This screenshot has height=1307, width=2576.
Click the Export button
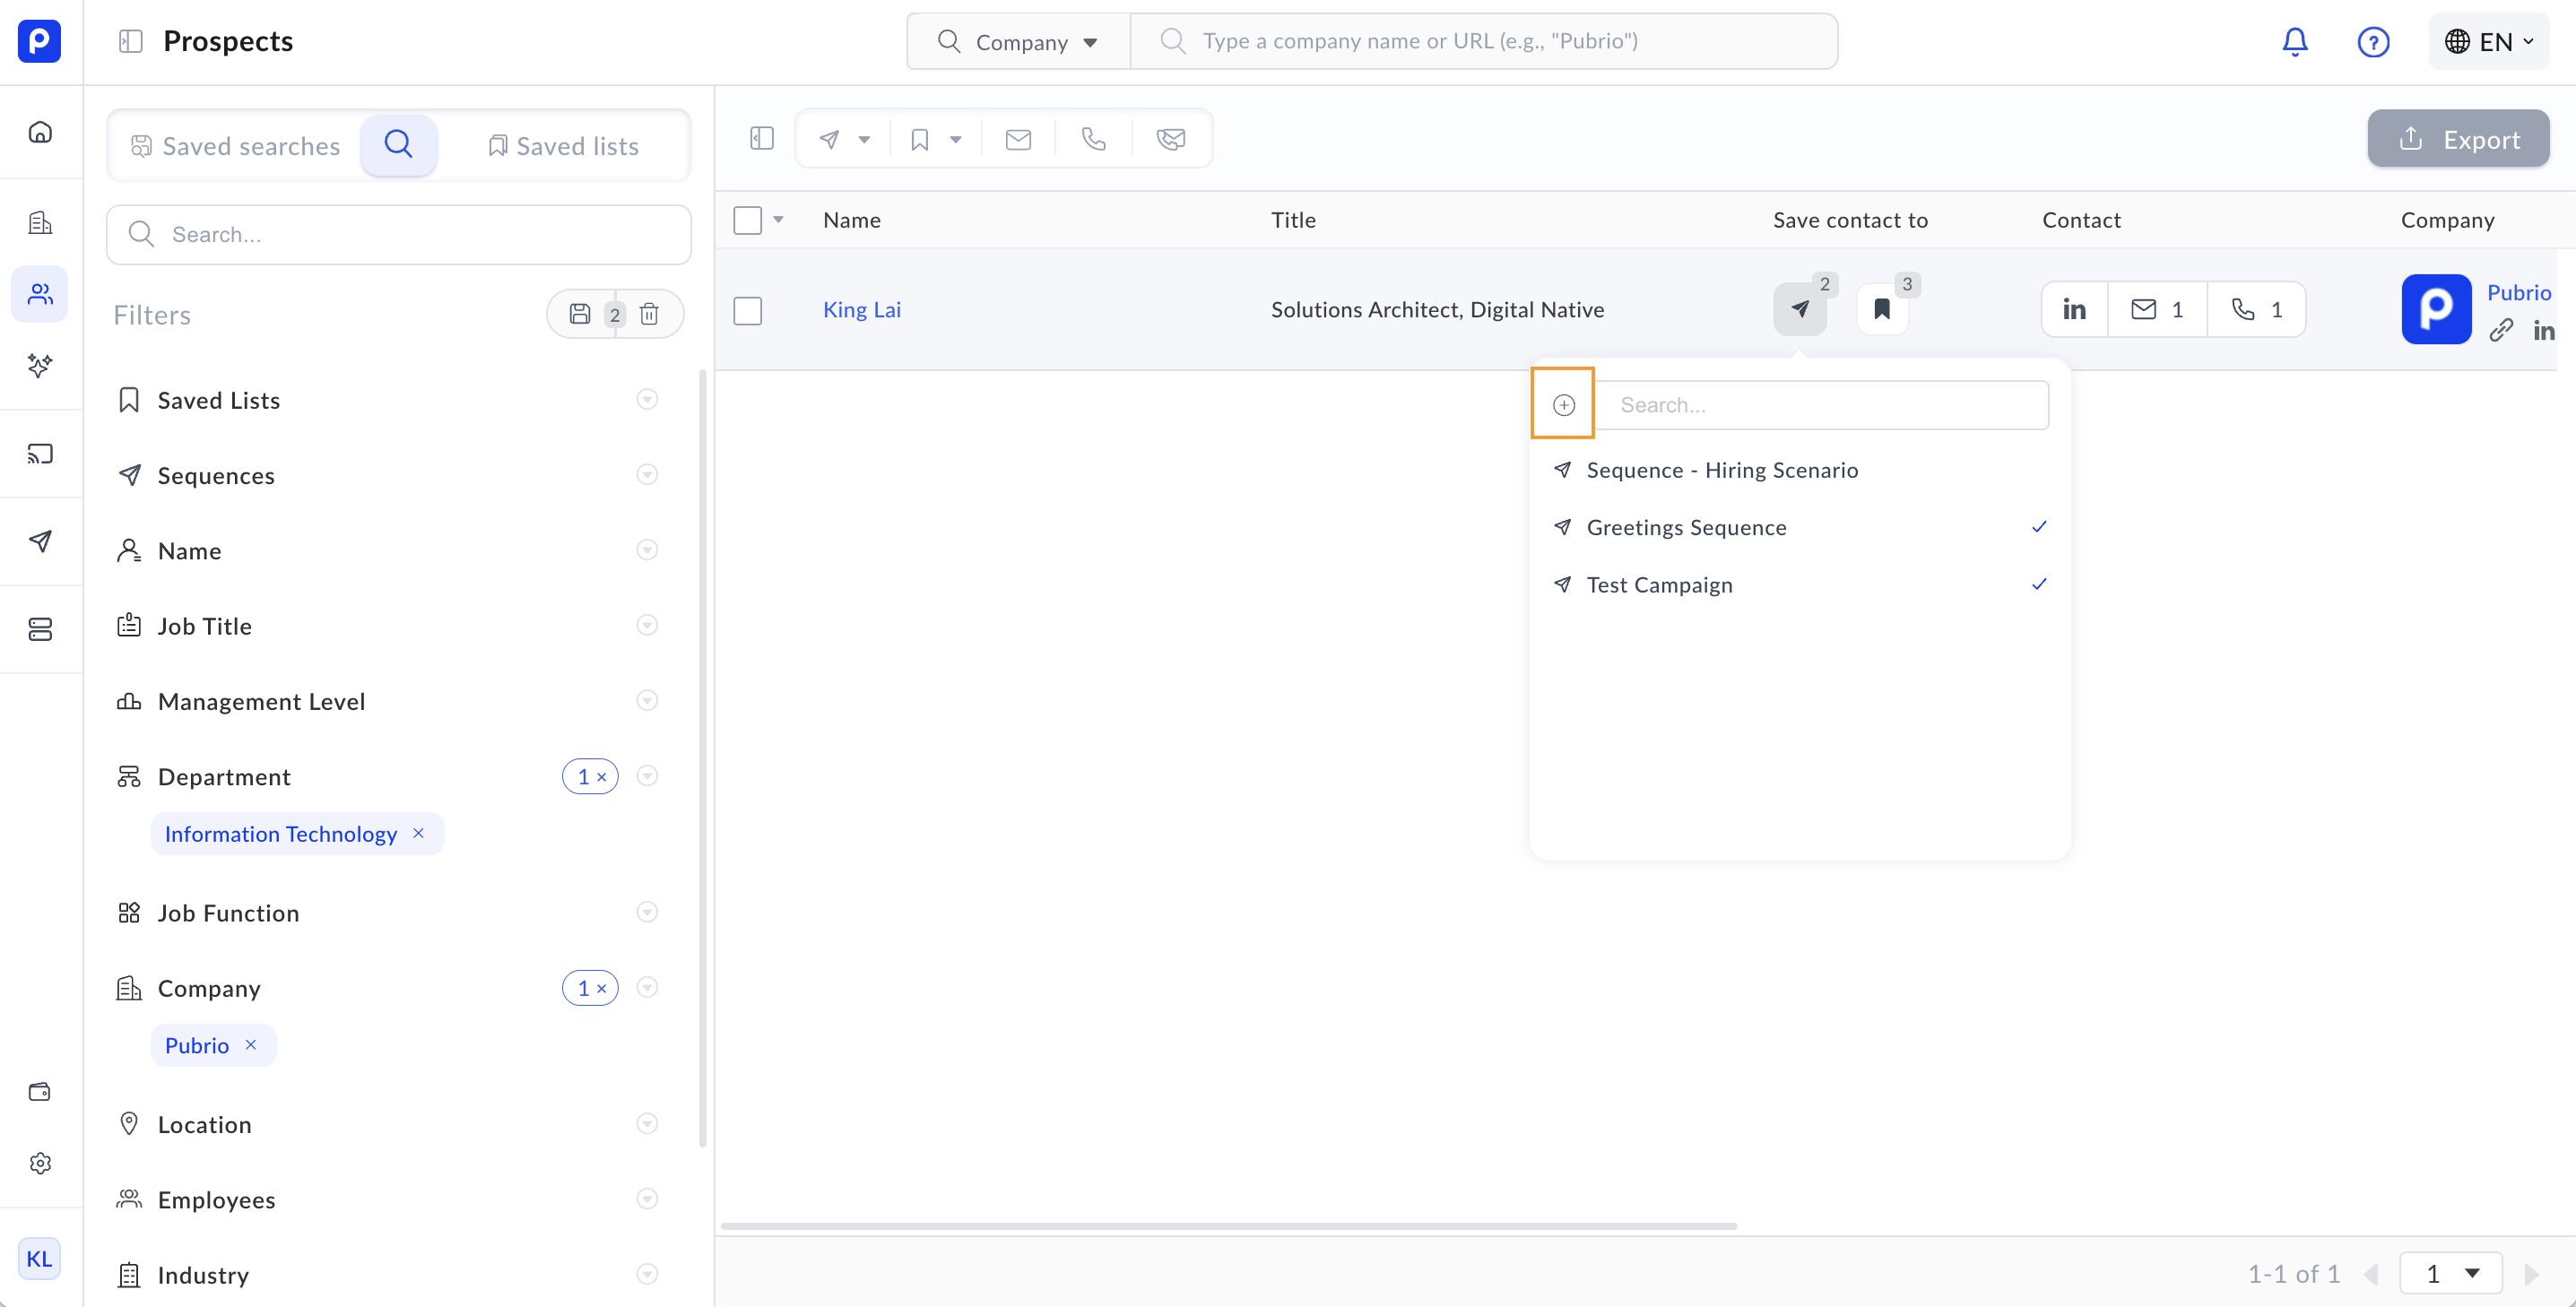click(x=2457, y=139)
